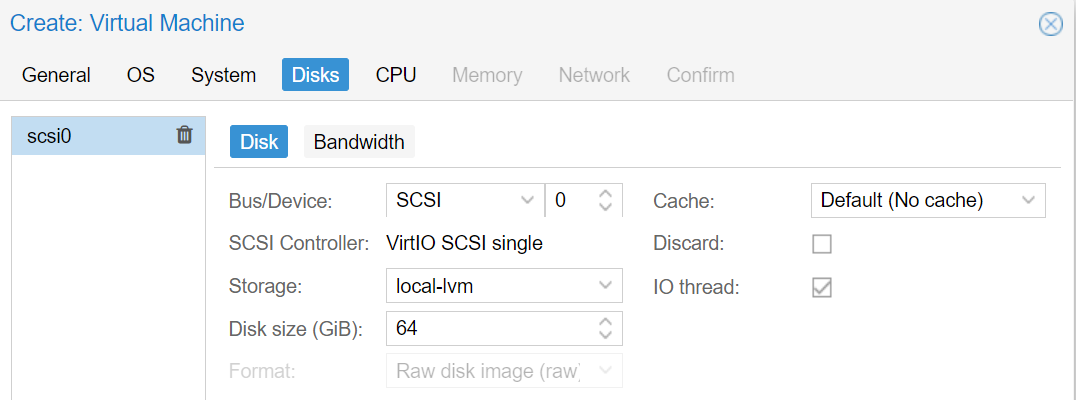Switch to the General tab

[x=56, y=75]
